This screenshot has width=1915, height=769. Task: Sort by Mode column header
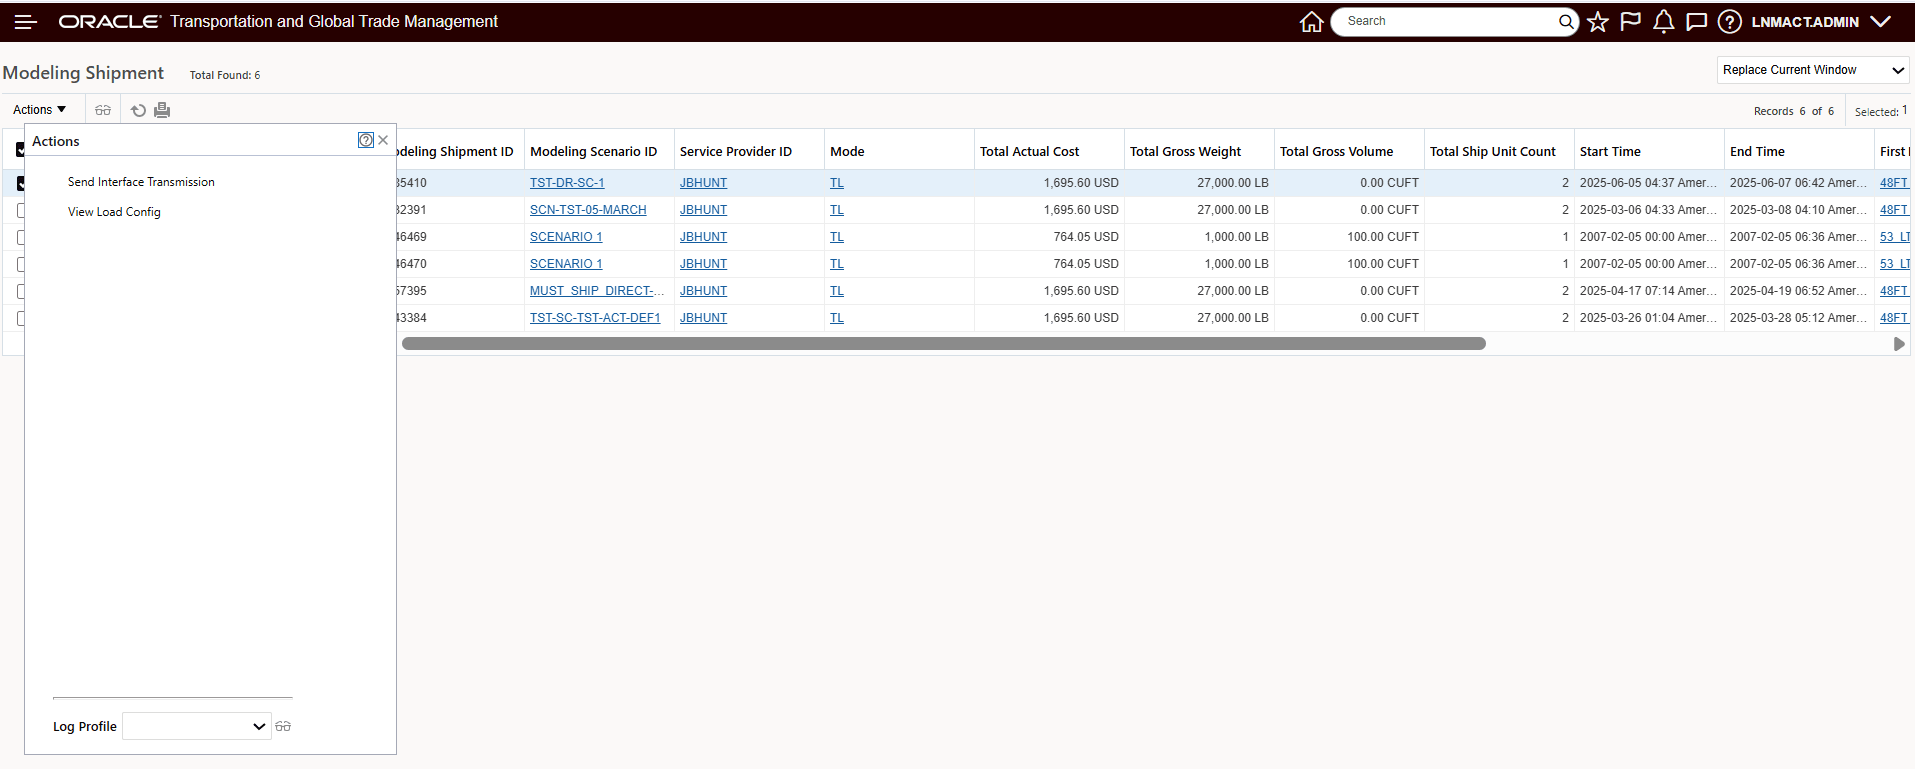847,152
